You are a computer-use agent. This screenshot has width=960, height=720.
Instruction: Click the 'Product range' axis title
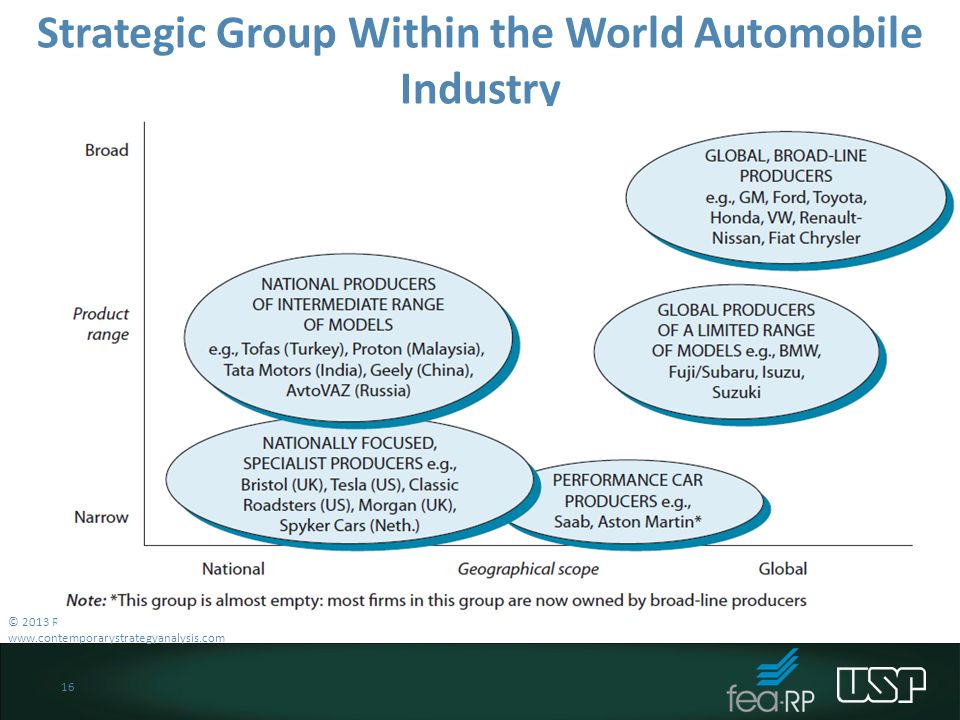tap(101, 324)
